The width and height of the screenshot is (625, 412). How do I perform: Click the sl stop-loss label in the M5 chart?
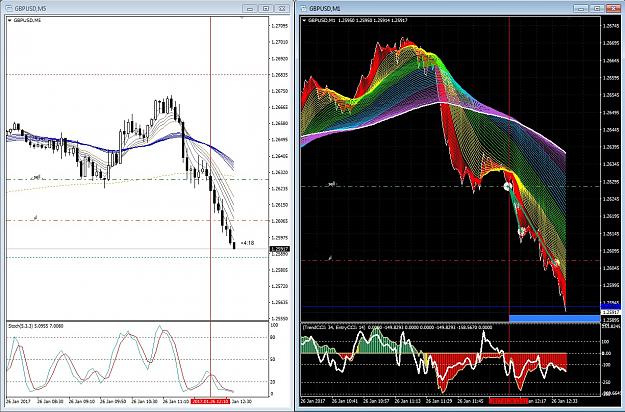pos(35,218)
